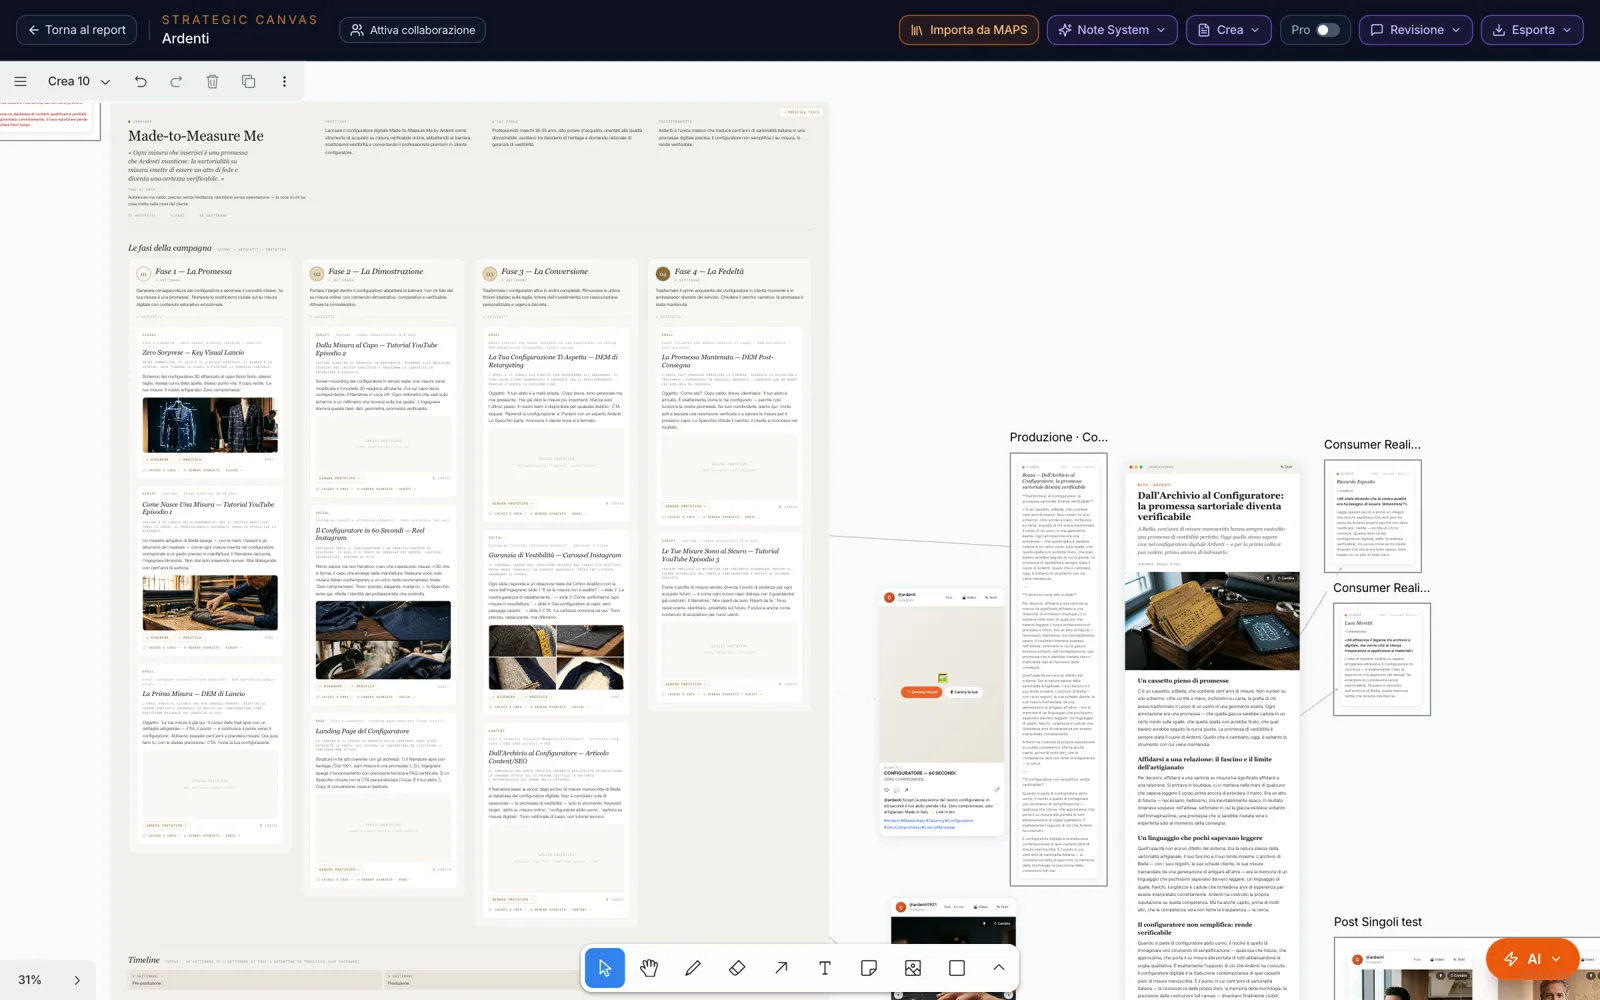Duplicate the selection
The height and width of the screenshot is (1000, 1600).
[248, 82]
